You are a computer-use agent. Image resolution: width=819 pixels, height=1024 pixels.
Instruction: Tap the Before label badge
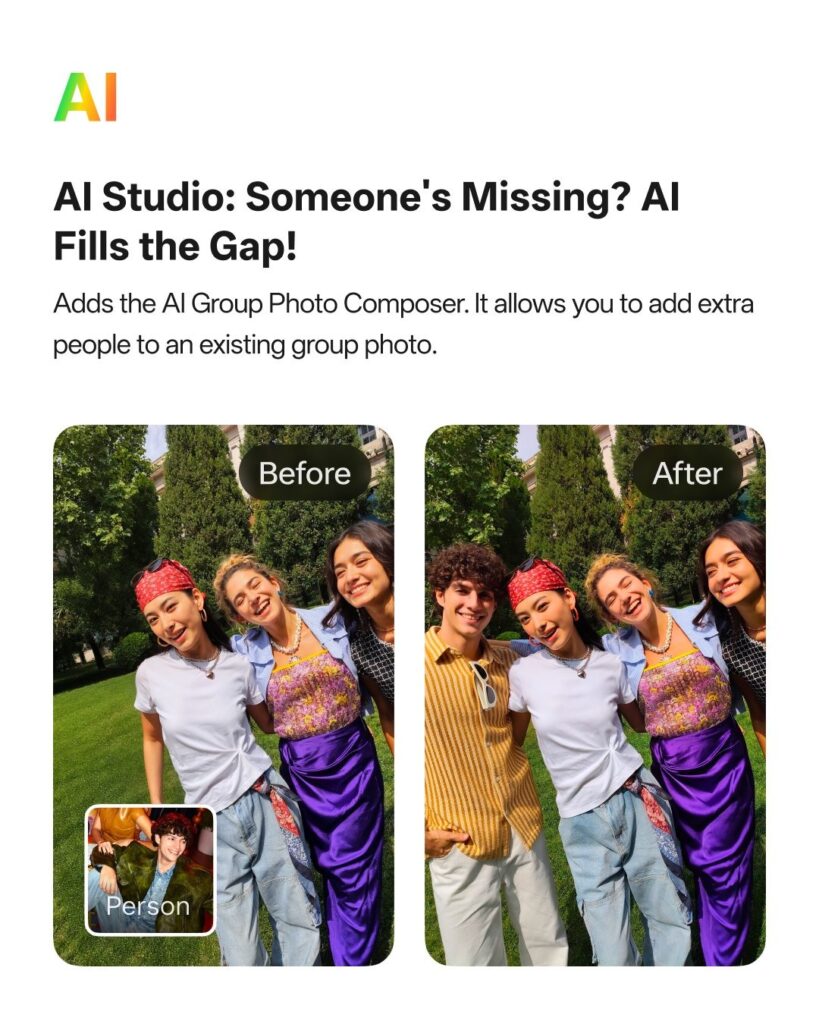[x=304, y=473]
